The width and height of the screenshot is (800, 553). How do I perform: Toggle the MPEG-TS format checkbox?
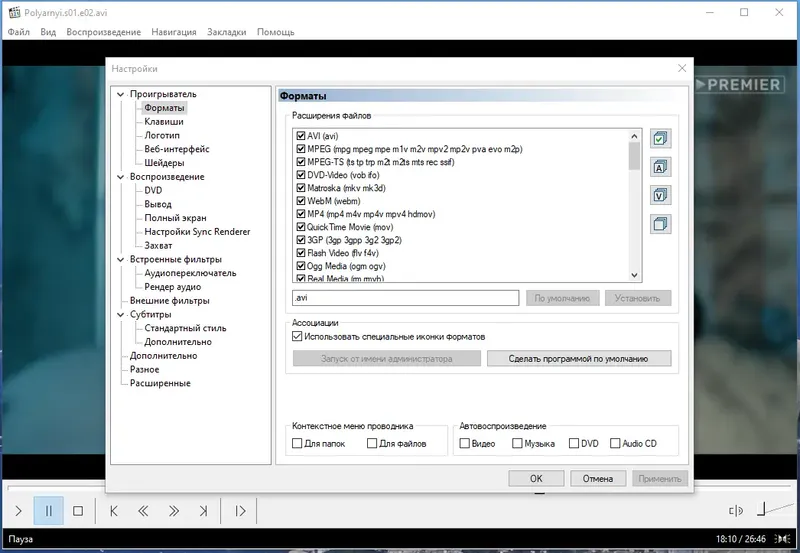301,162
